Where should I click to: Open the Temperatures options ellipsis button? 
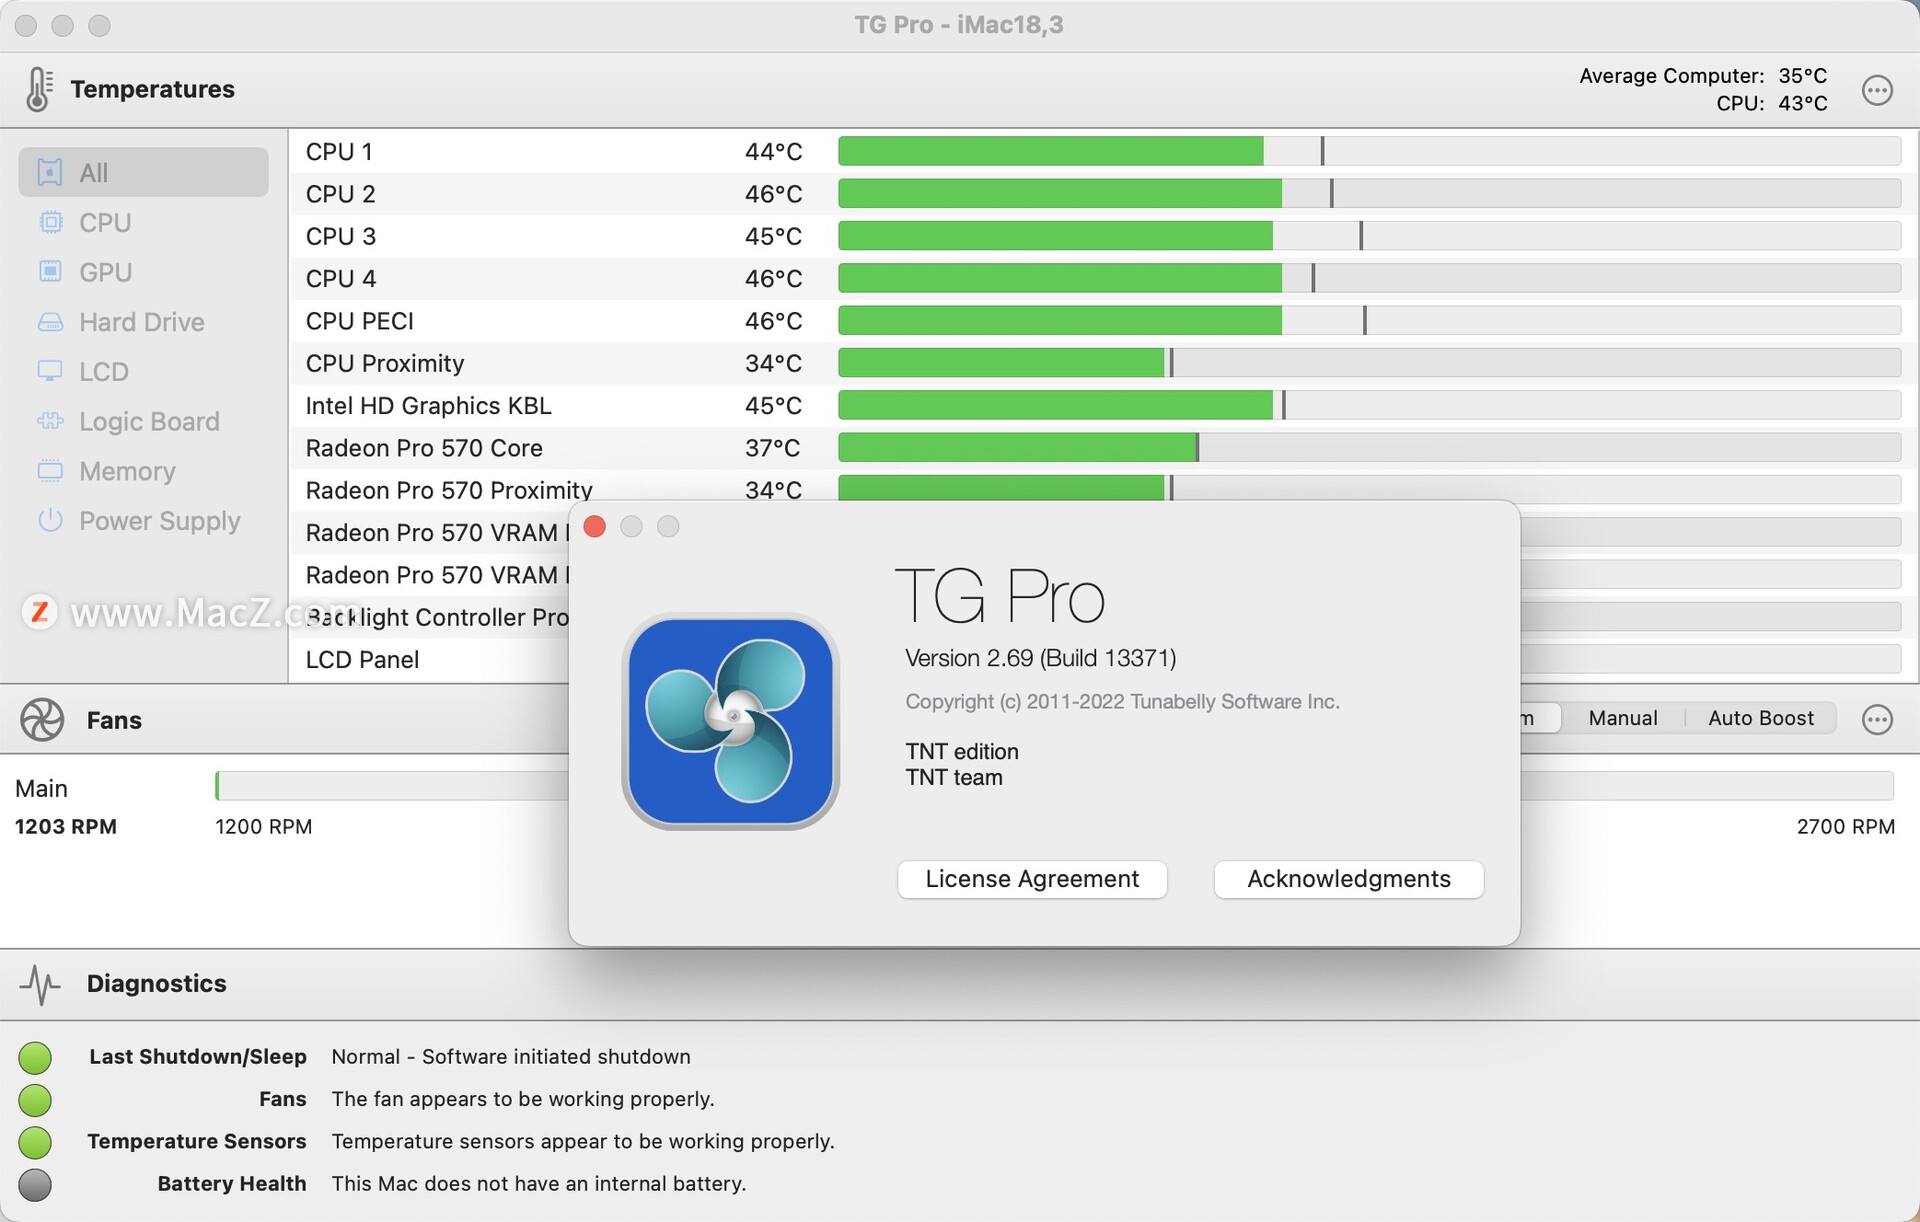1877,90
